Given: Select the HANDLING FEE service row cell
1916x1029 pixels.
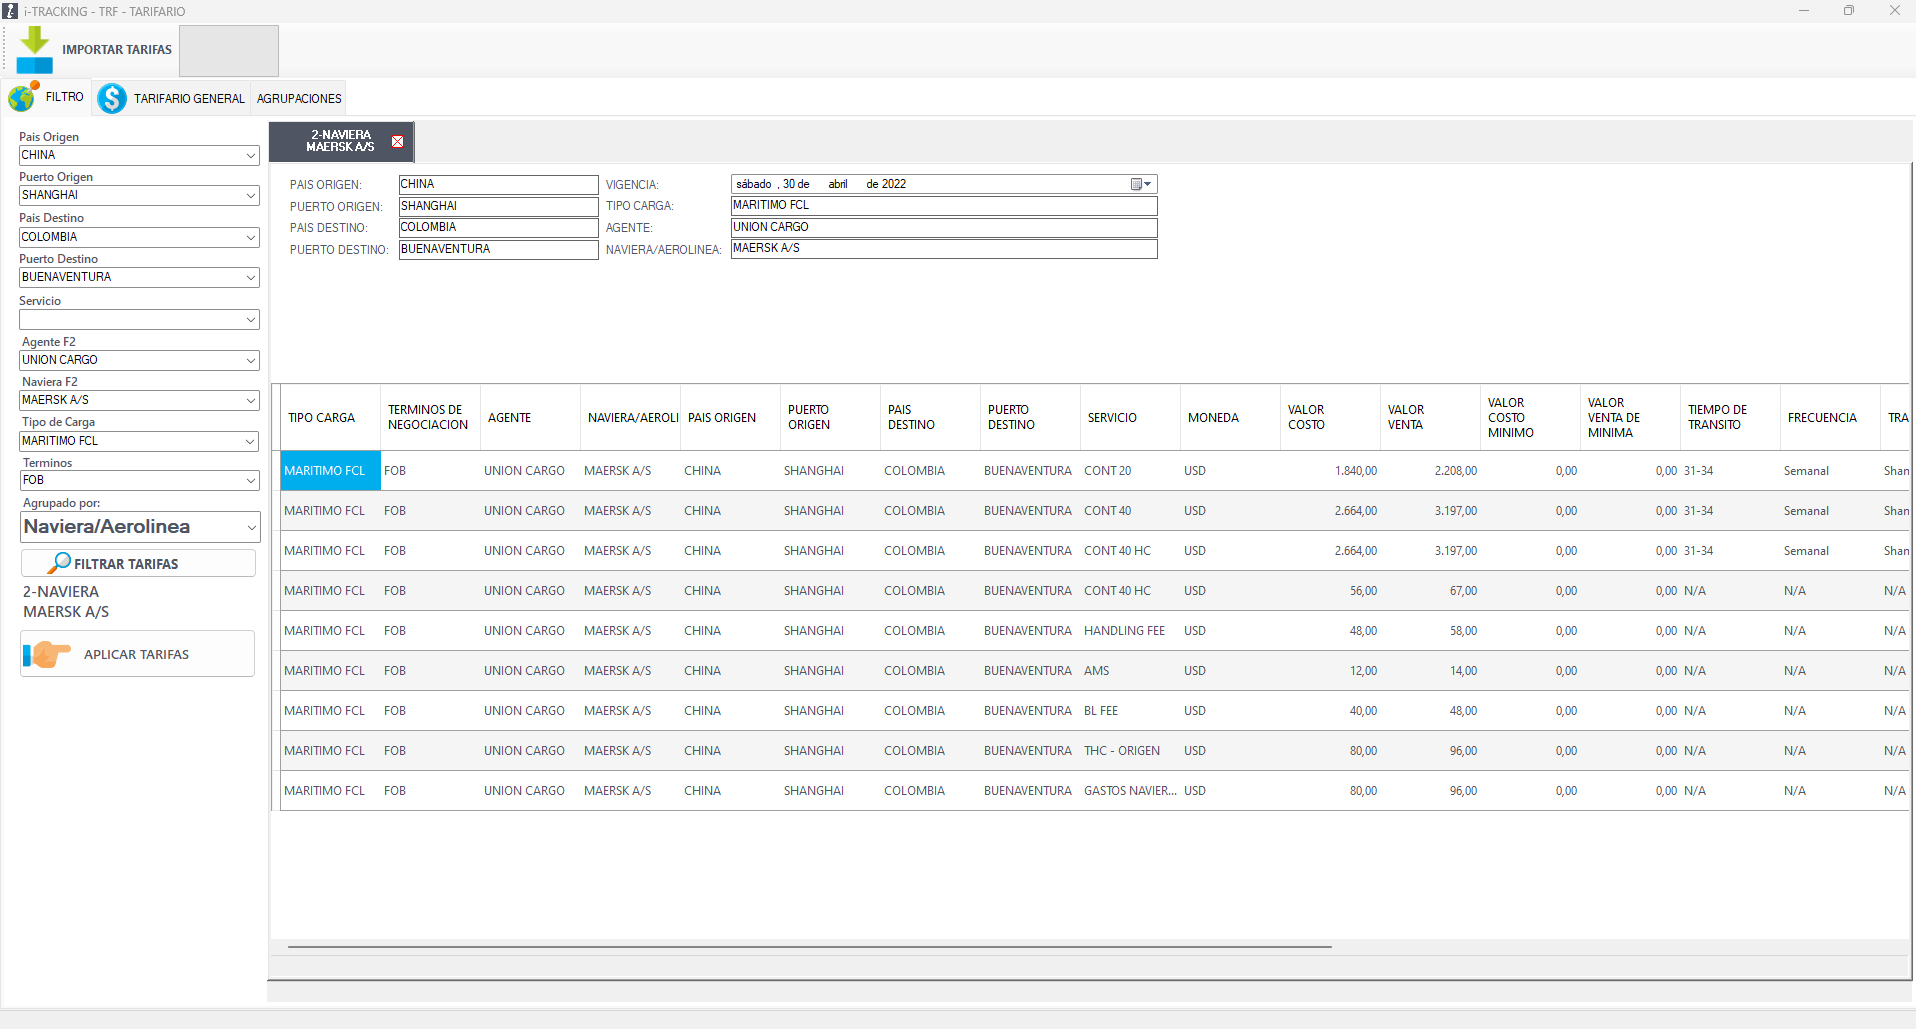Looking at the screenshot, I should 1124,631.
